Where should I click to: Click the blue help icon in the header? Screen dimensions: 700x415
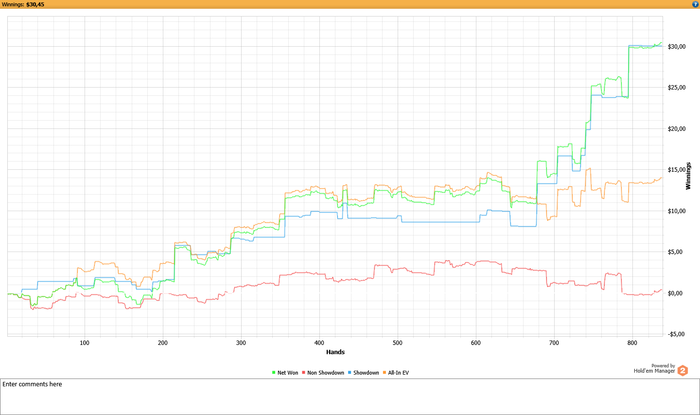pos(694,4)
